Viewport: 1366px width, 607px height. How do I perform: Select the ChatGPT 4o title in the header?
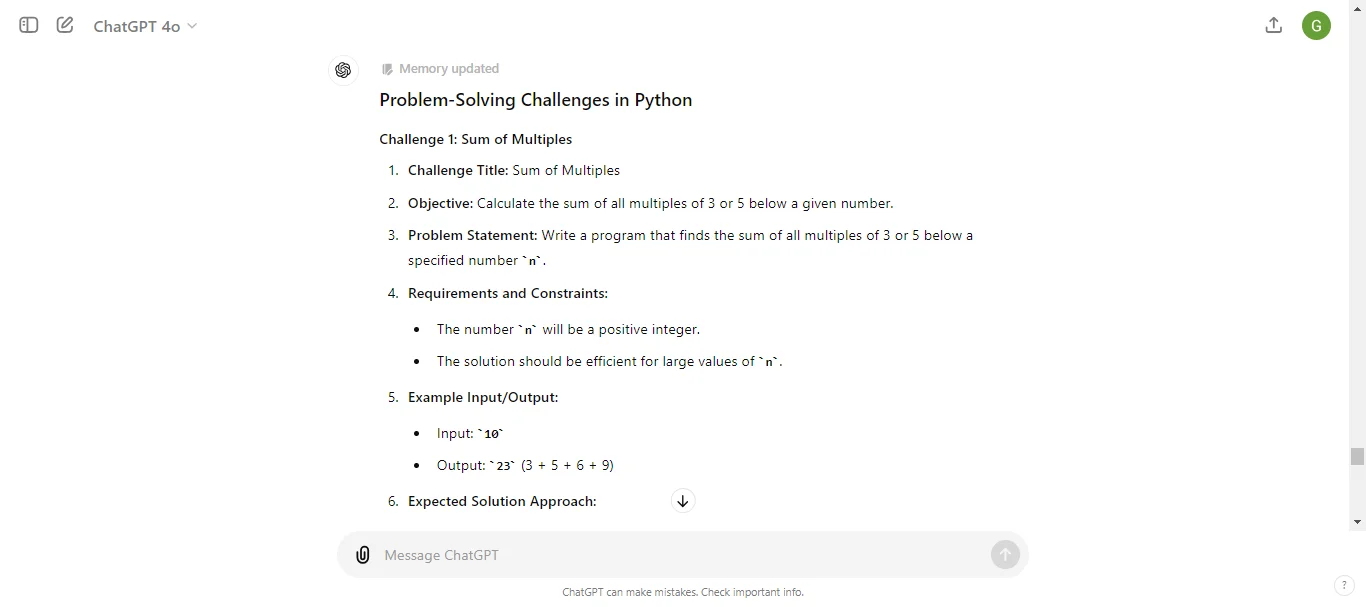(x=137, y=25)
